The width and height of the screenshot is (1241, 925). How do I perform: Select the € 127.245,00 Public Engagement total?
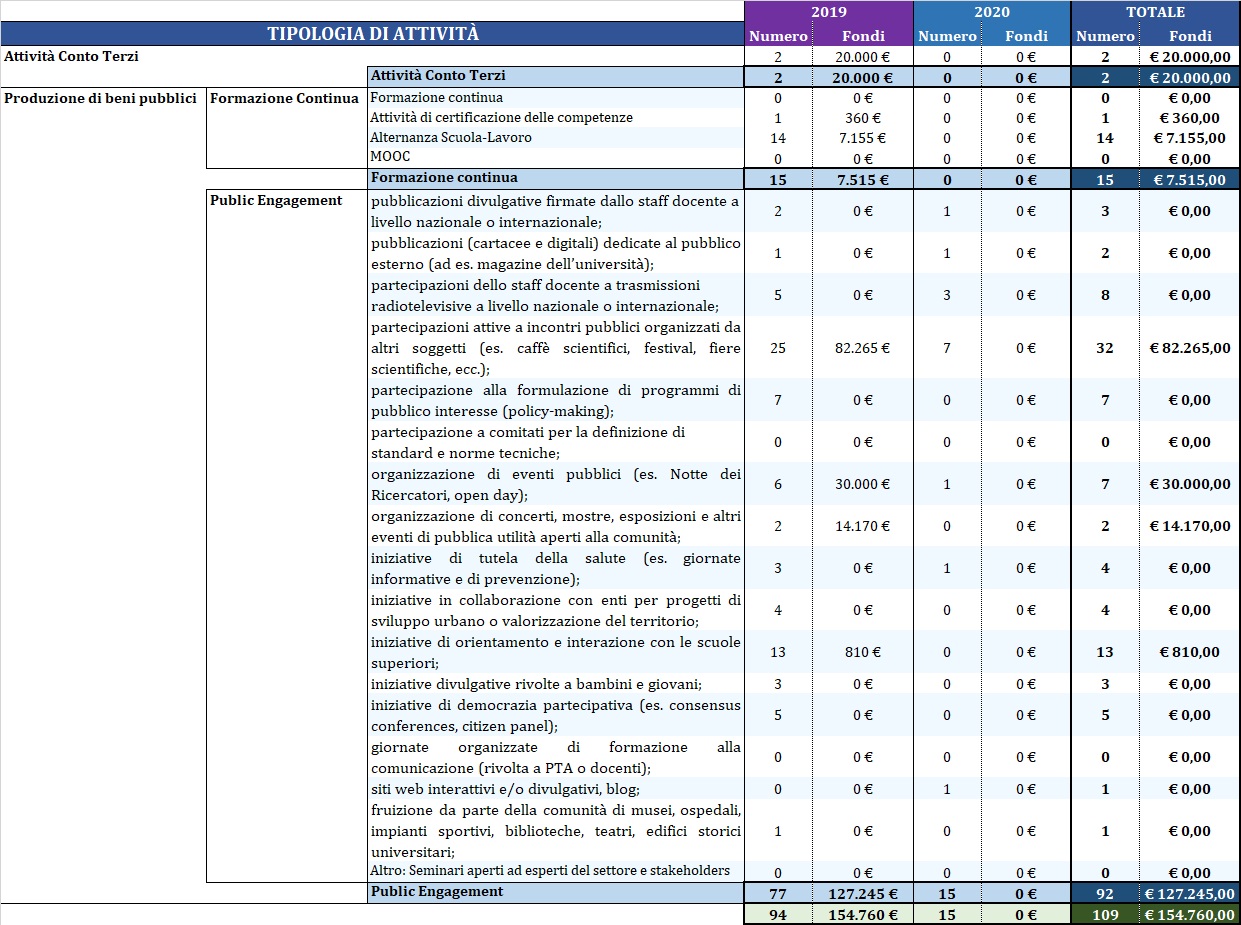(x=1189, y=894)
